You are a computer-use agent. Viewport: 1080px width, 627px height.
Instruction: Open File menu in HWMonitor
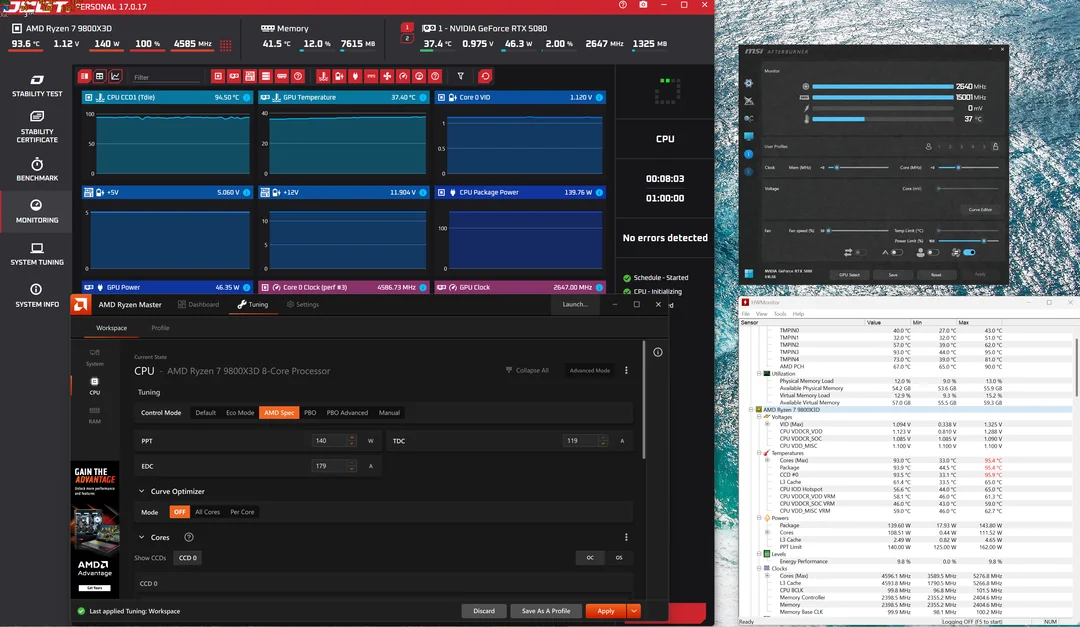pyautogui.click(x=745, y=314)
